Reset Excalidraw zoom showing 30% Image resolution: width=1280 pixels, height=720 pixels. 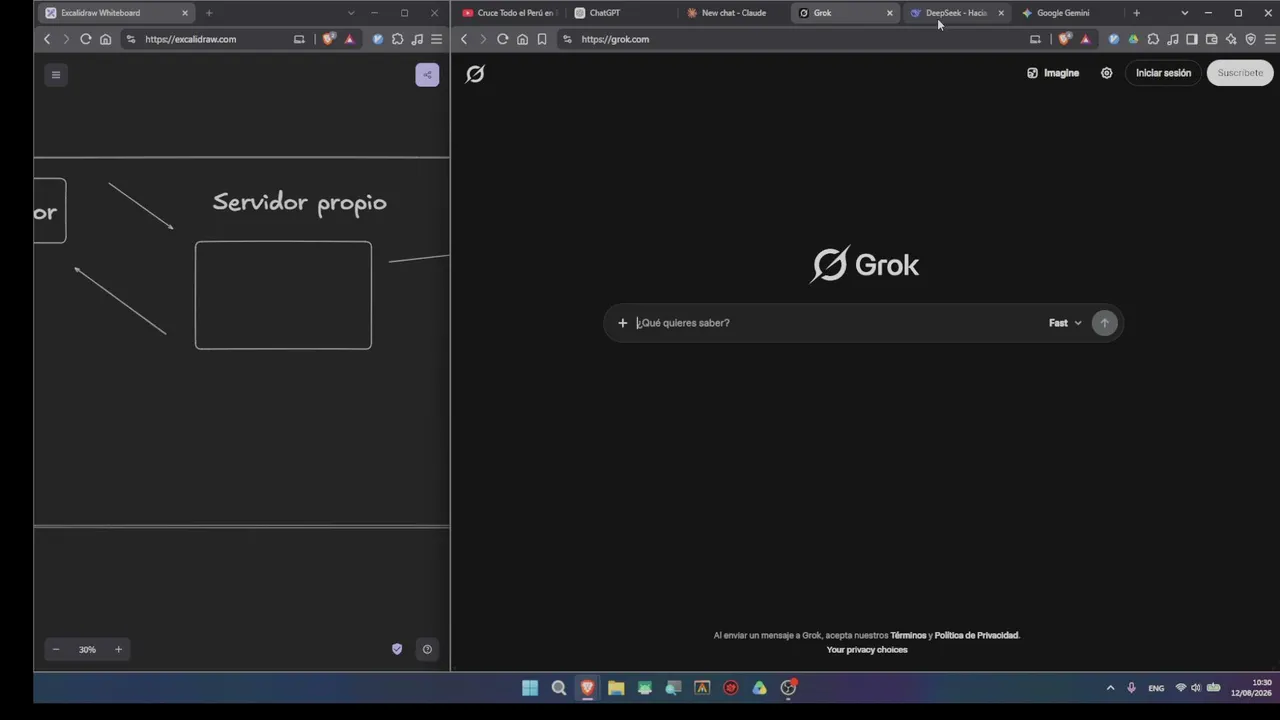(87, 650)
